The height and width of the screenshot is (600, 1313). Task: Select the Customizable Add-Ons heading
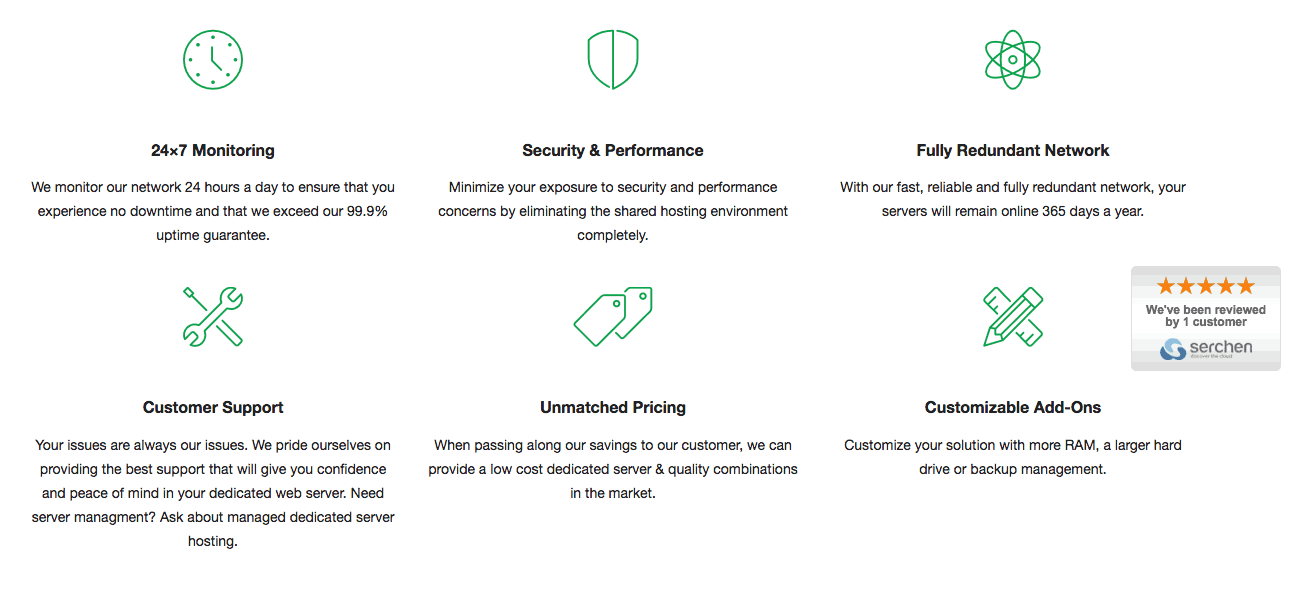coord(1013,408)
